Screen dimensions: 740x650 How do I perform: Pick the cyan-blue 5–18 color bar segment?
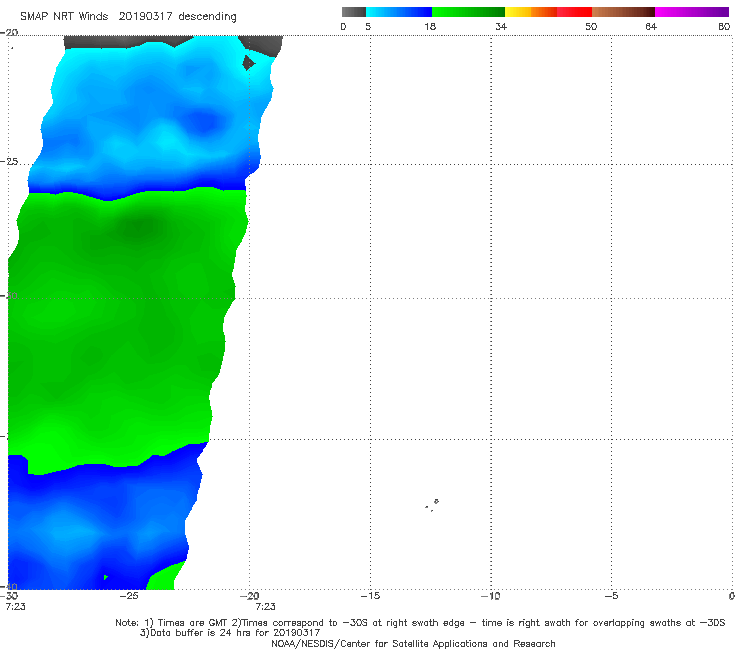(x=399, y=12)
